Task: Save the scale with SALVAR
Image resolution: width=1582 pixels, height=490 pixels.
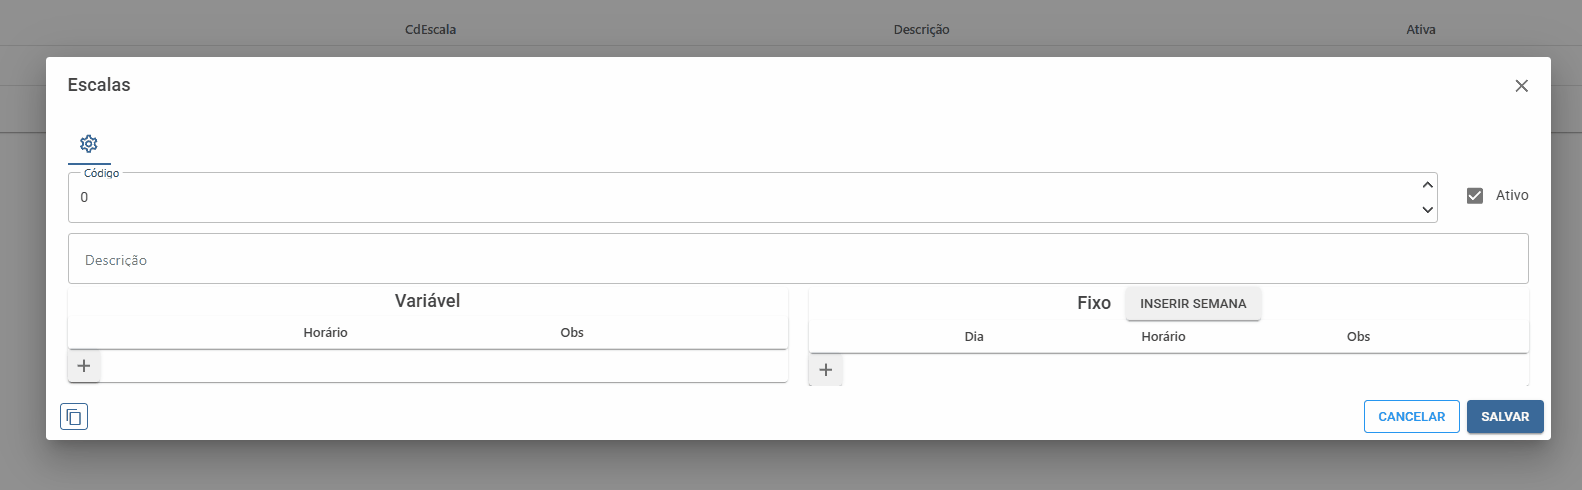Action: coord(1505,417)
